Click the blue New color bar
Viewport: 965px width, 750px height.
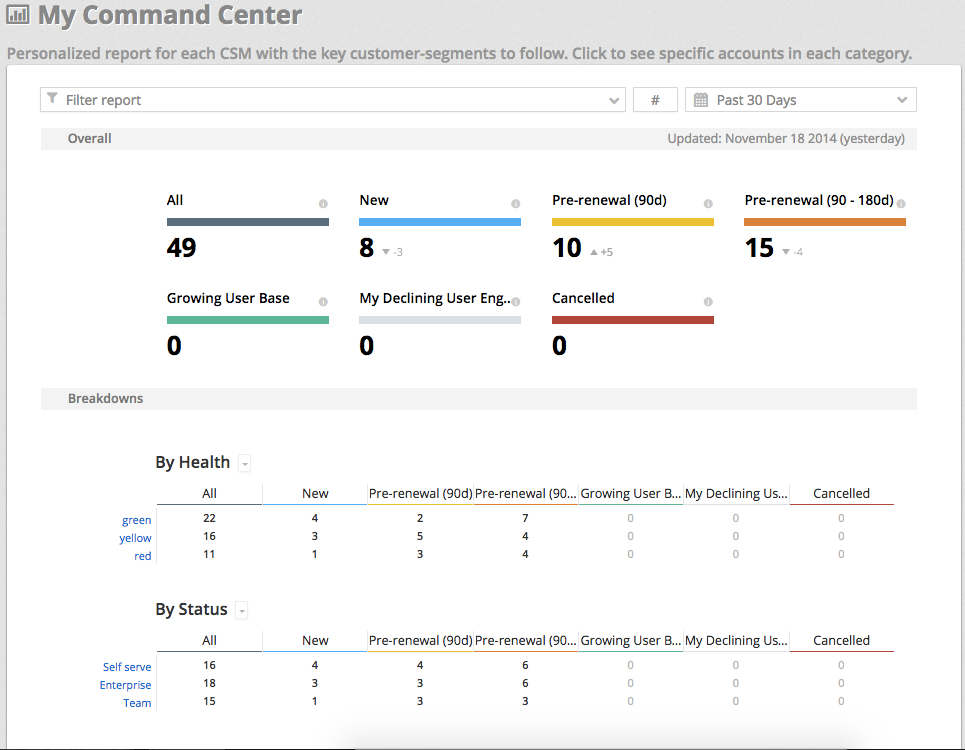pos(440,221)
